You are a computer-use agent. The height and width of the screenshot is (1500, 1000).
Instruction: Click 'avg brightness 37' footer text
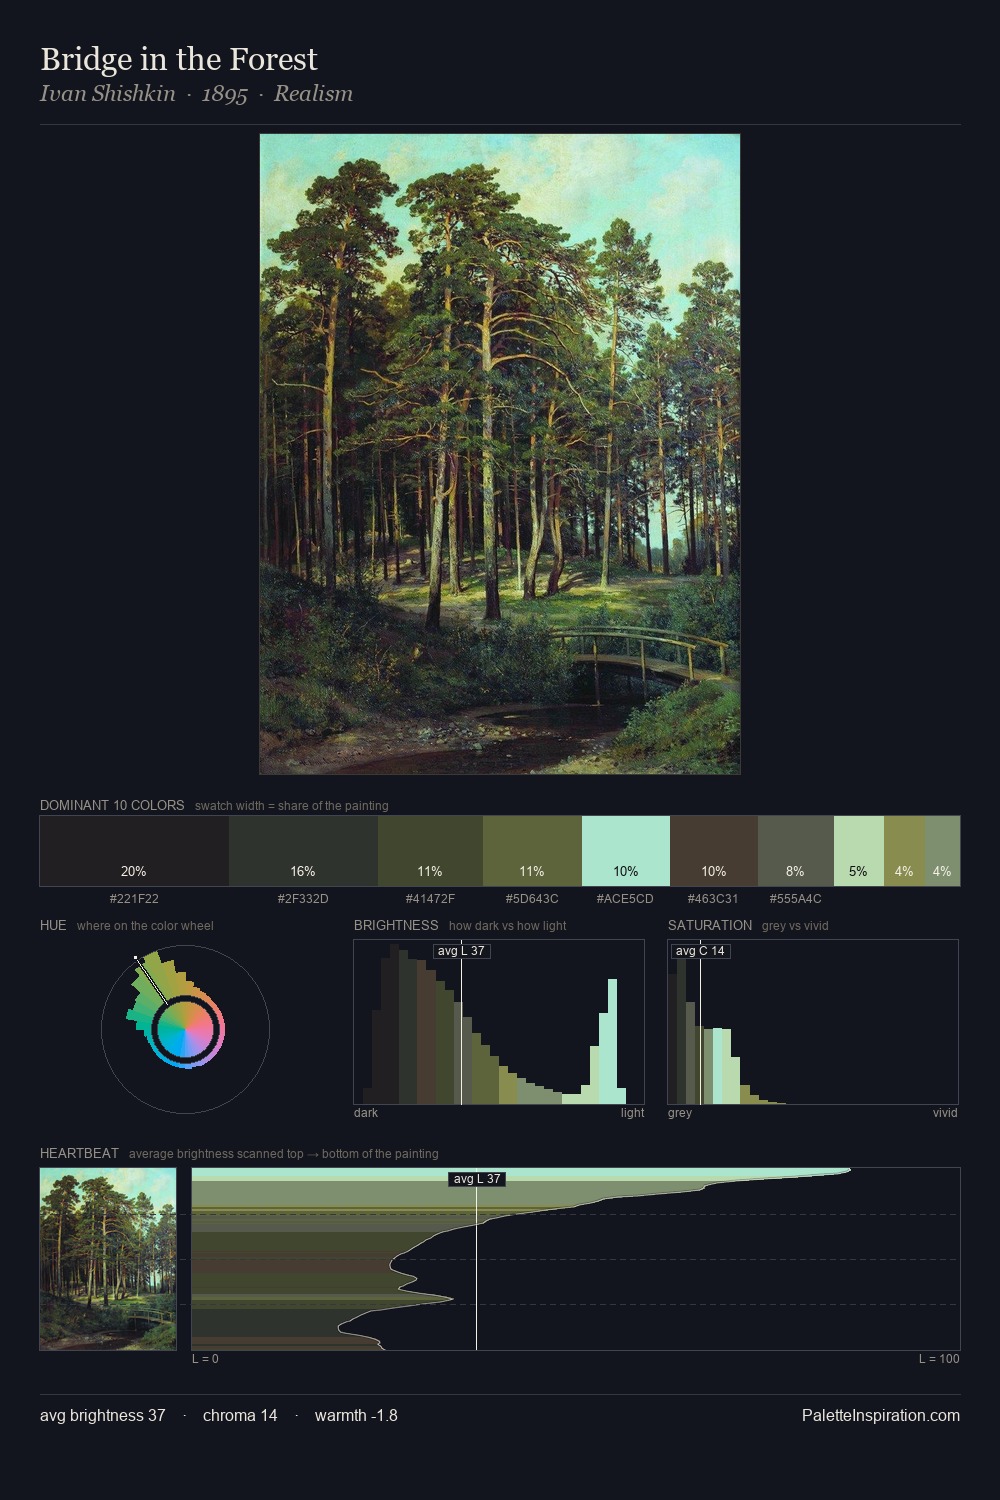(103, 1415)
